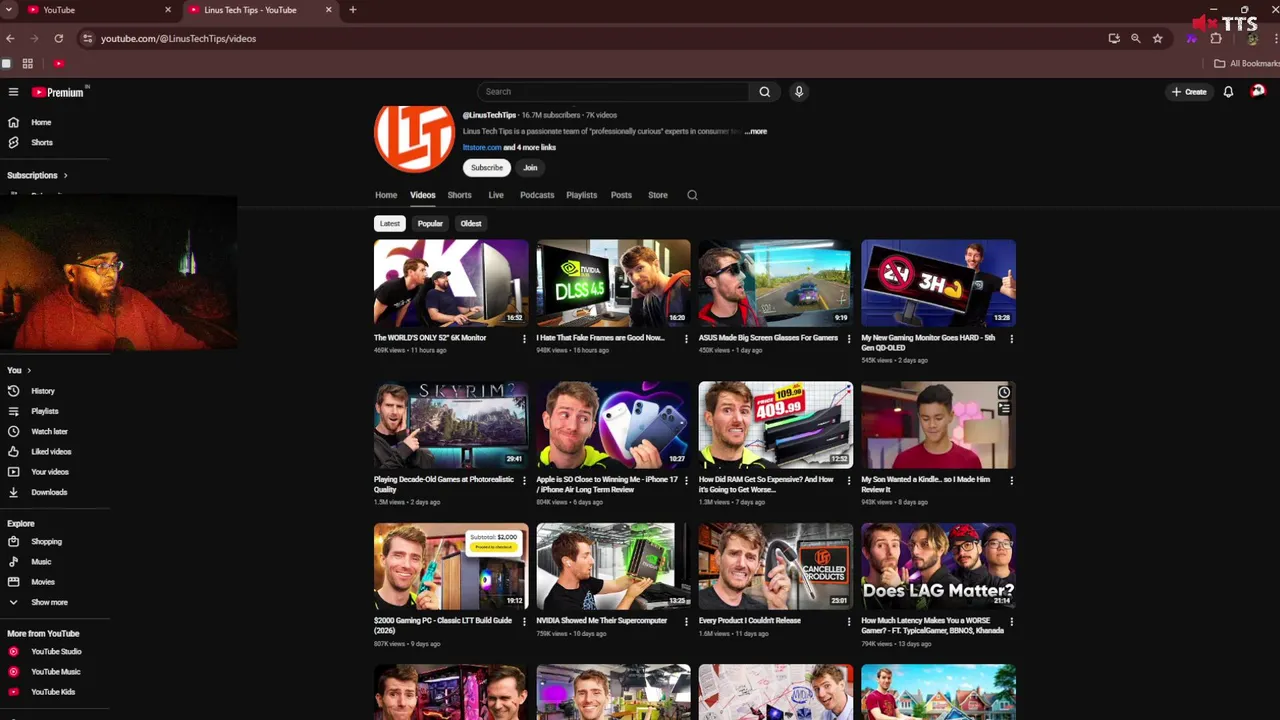
Task: Open All Bookmarks folder
Action: pyautogui.click(x=1246, y=64)
